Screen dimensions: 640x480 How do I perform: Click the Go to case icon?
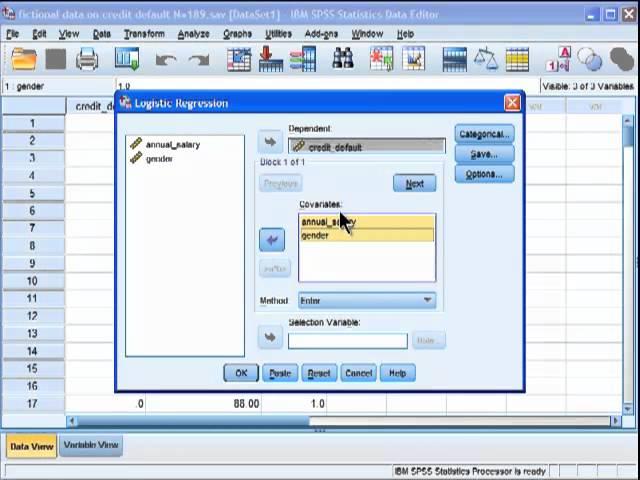239,59
